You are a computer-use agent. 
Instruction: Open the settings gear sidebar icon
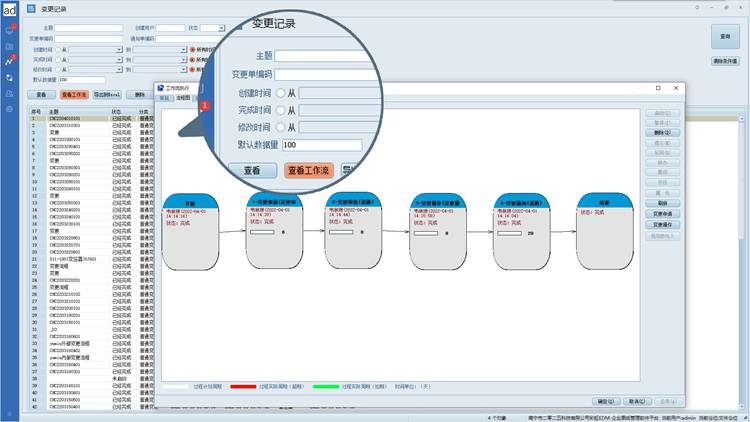10,108
